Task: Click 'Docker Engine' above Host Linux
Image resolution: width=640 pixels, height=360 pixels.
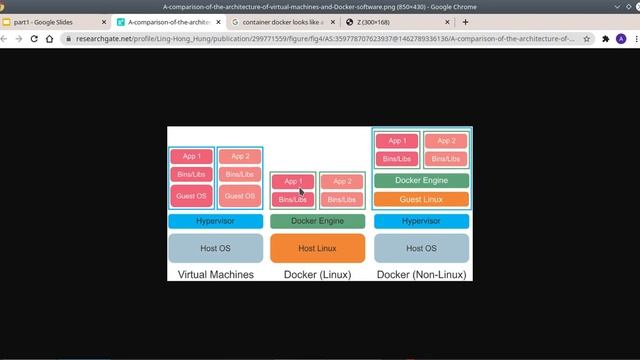Action: pos(318,221)
